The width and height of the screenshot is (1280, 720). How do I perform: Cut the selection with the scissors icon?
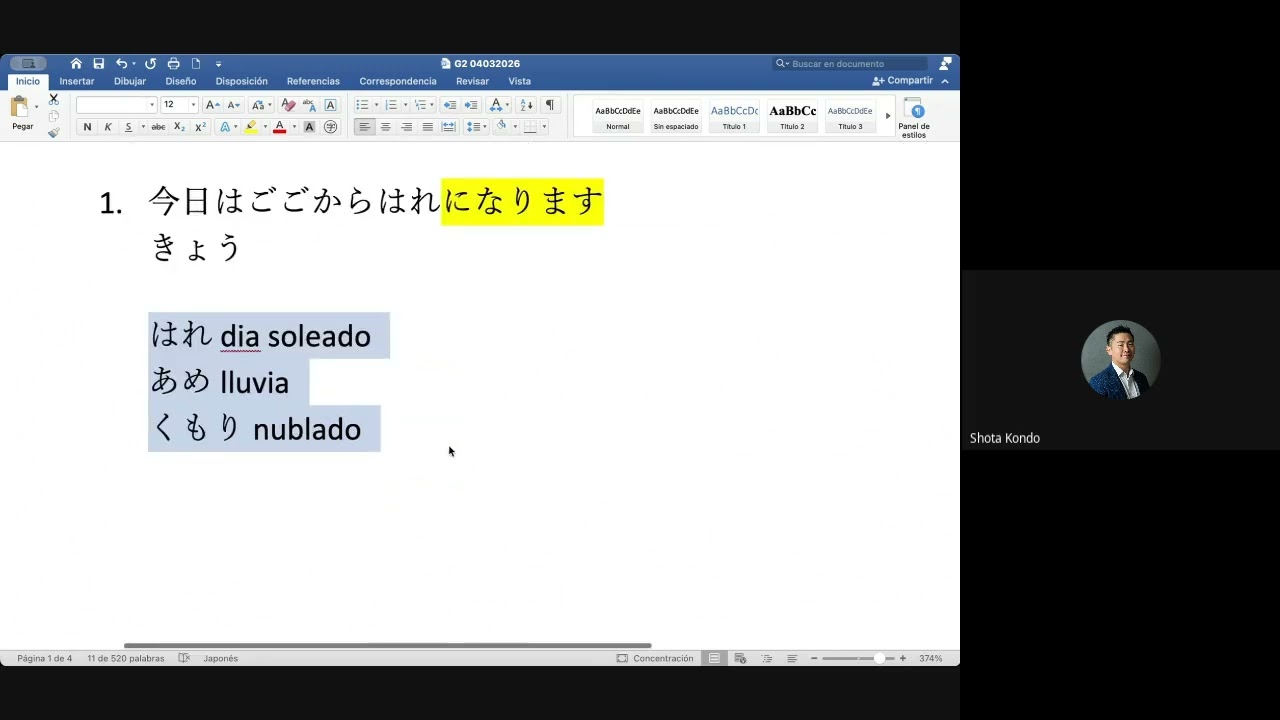[54, 99]
